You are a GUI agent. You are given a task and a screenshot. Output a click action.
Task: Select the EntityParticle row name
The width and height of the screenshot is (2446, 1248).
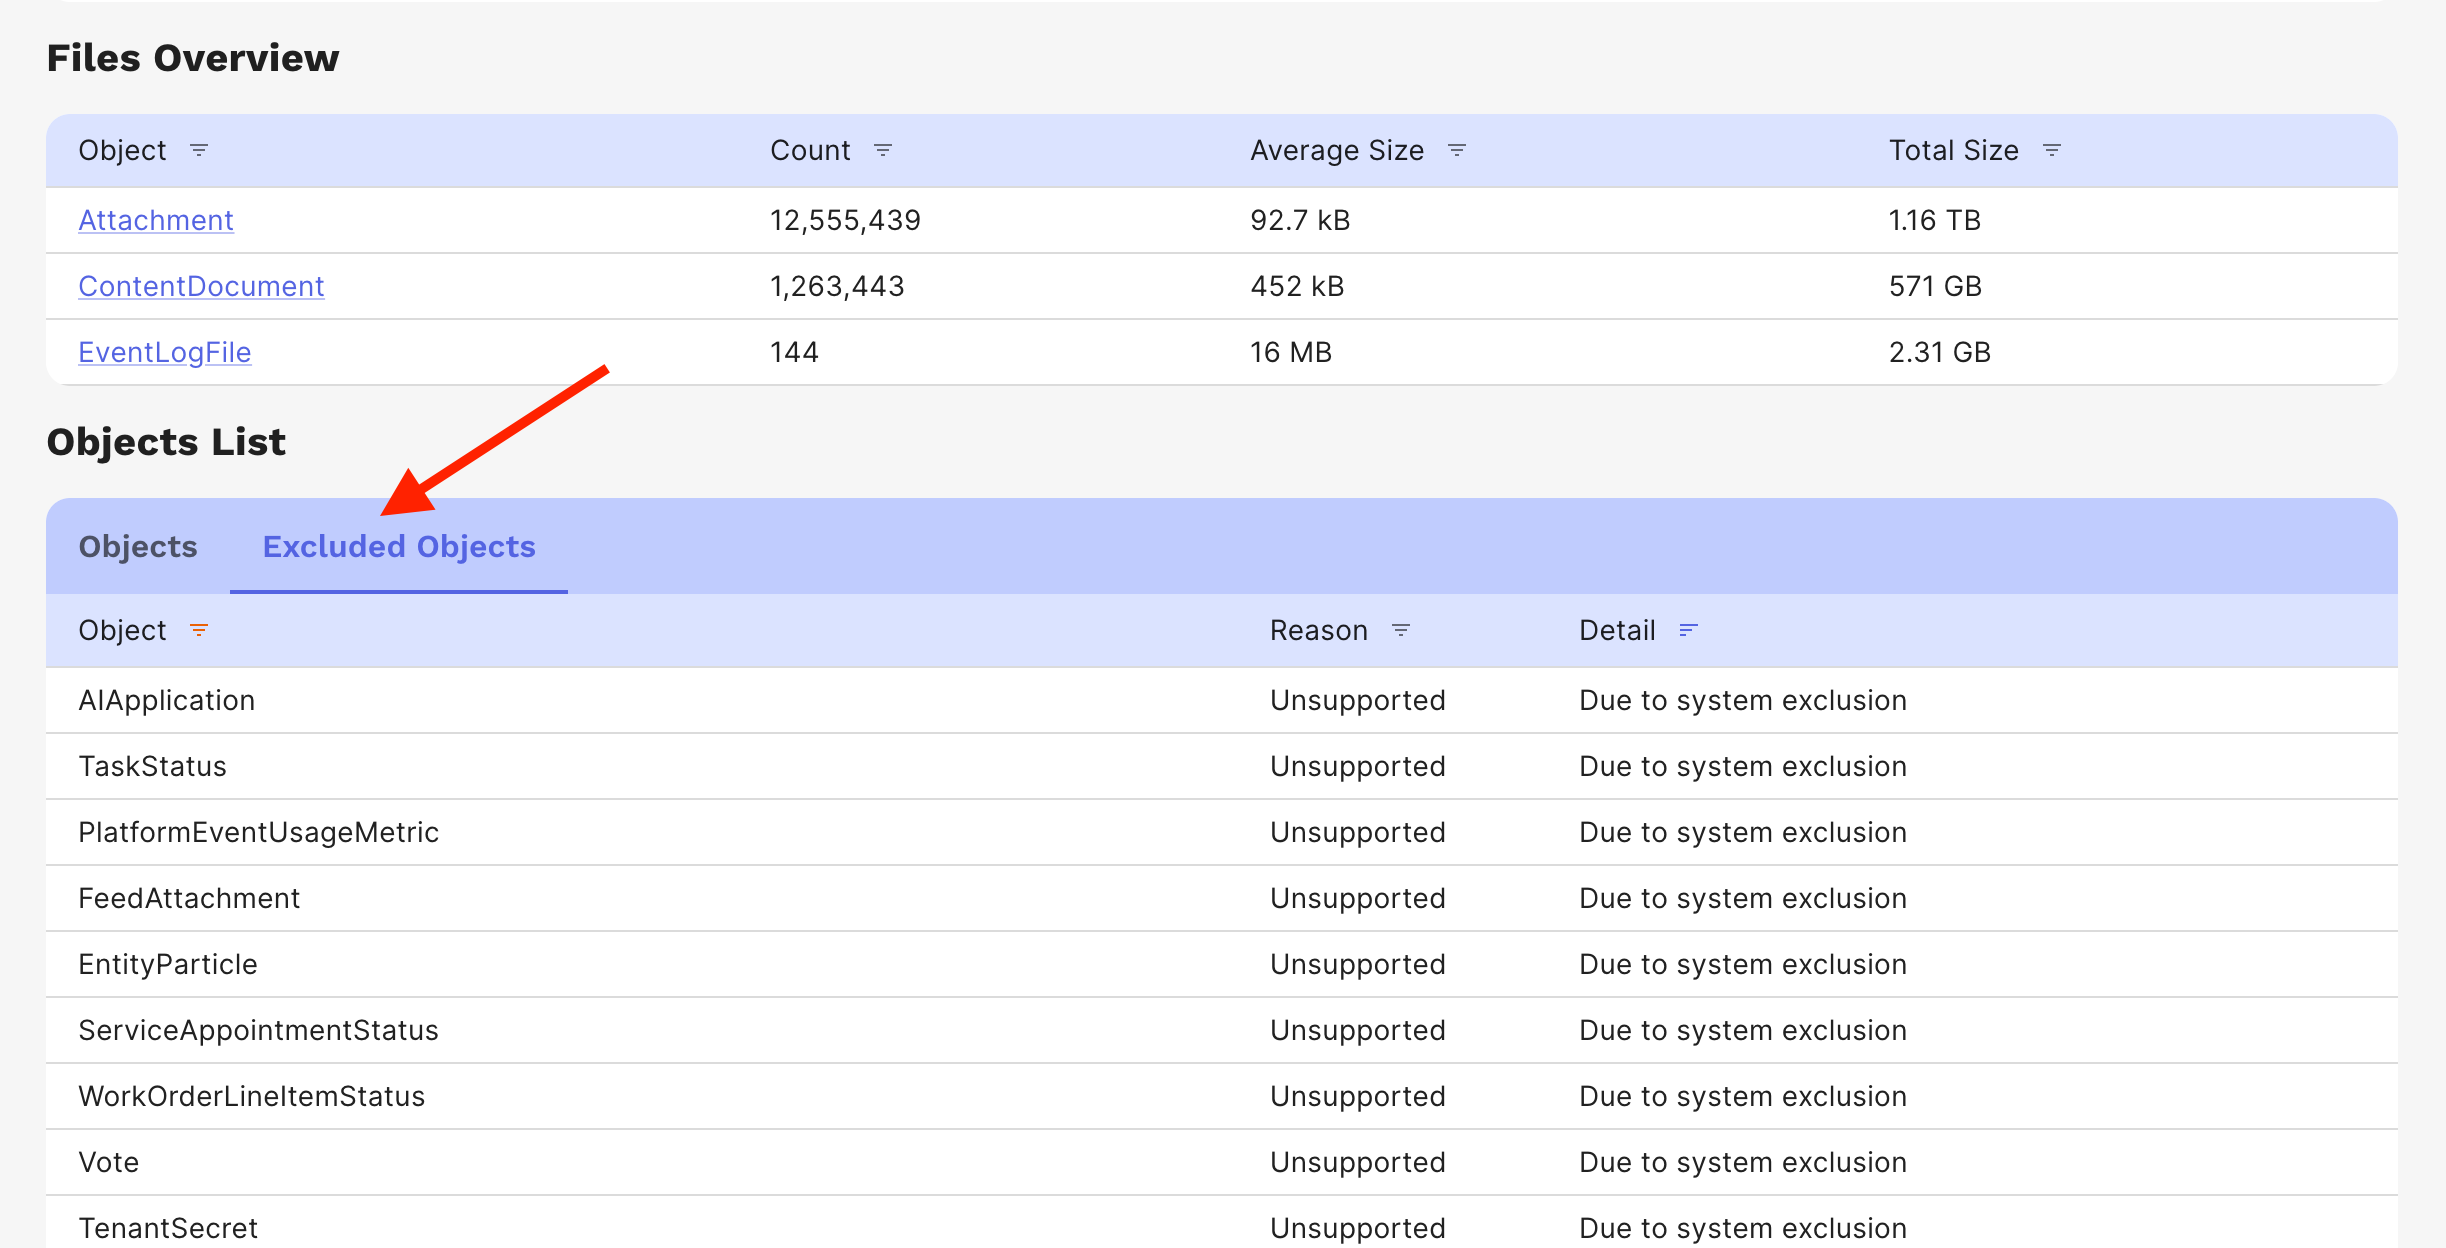pyautogui.click(x=168, y=964)
